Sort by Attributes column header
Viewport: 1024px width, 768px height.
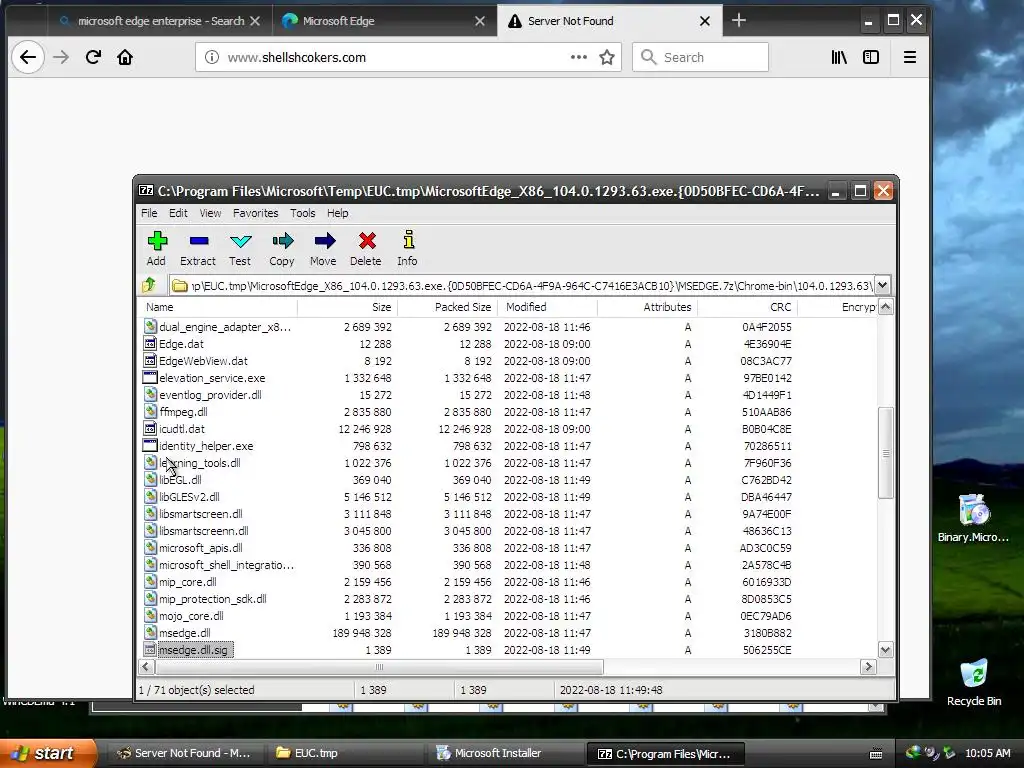647,307
